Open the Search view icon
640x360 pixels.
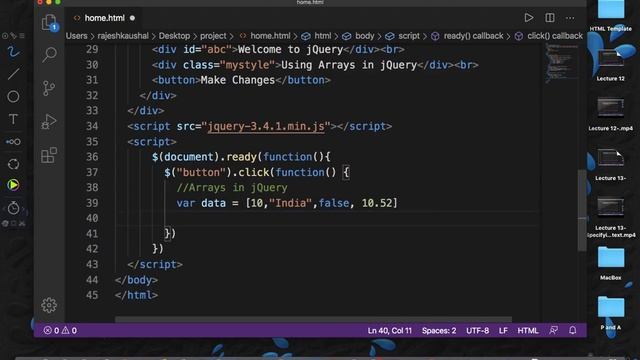[49, 54]
